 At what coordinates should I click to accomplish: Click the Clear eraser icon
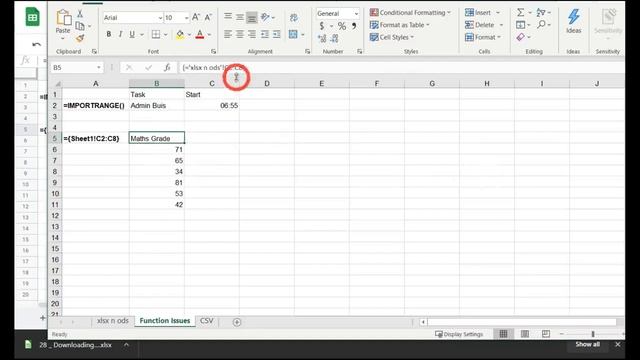click(520, 37)
